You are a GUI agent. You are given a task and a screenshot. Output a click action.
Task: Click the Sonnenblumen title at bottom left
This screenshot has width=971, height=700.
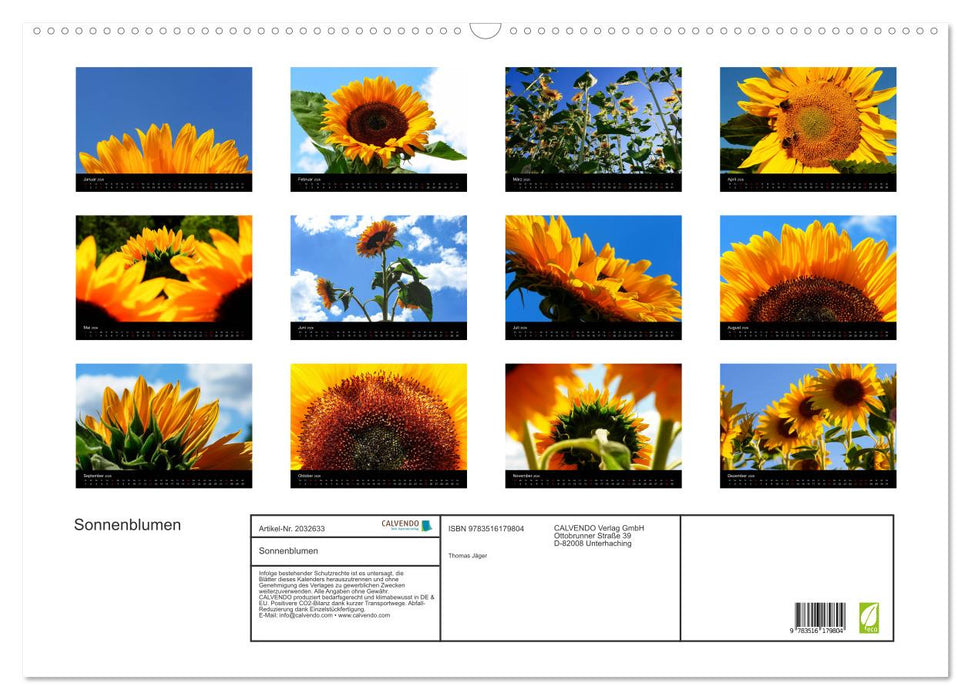[x=127, y=525]
